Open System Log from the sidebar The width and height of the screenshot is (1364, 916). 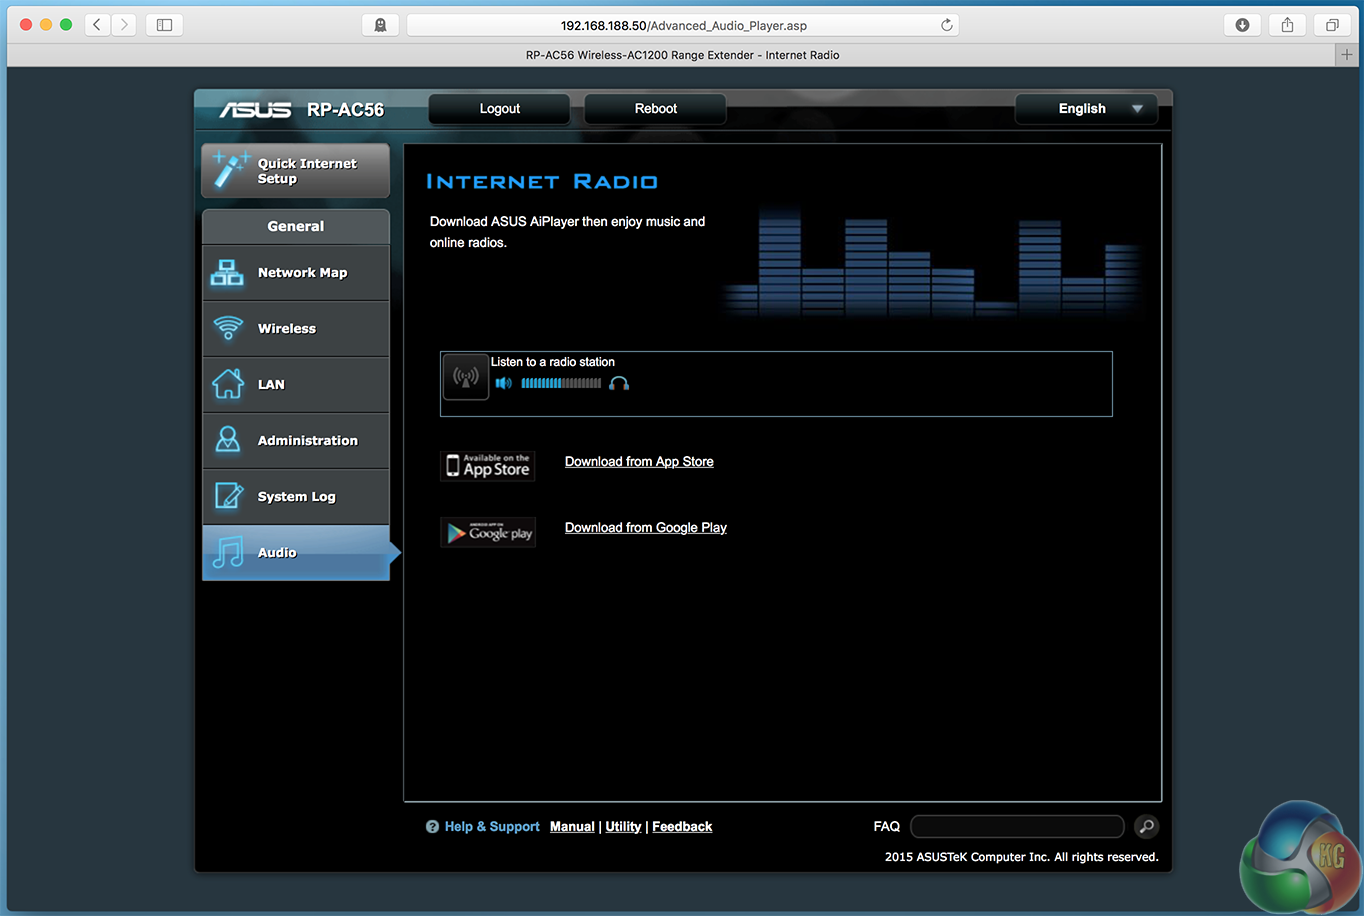pos(296,497)
